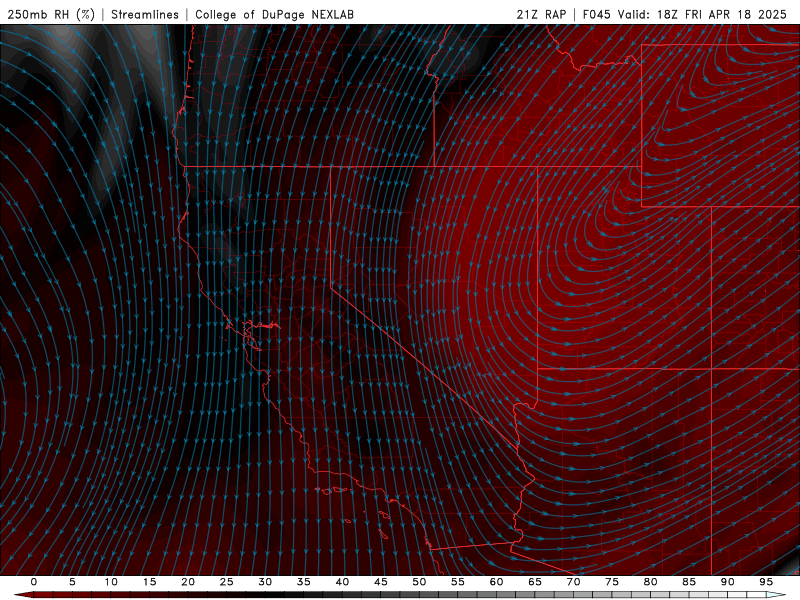Click the "85" humidity scale value
Image resolution: width=800 pixels, height=600 pixels.
(x=688, y=582)
